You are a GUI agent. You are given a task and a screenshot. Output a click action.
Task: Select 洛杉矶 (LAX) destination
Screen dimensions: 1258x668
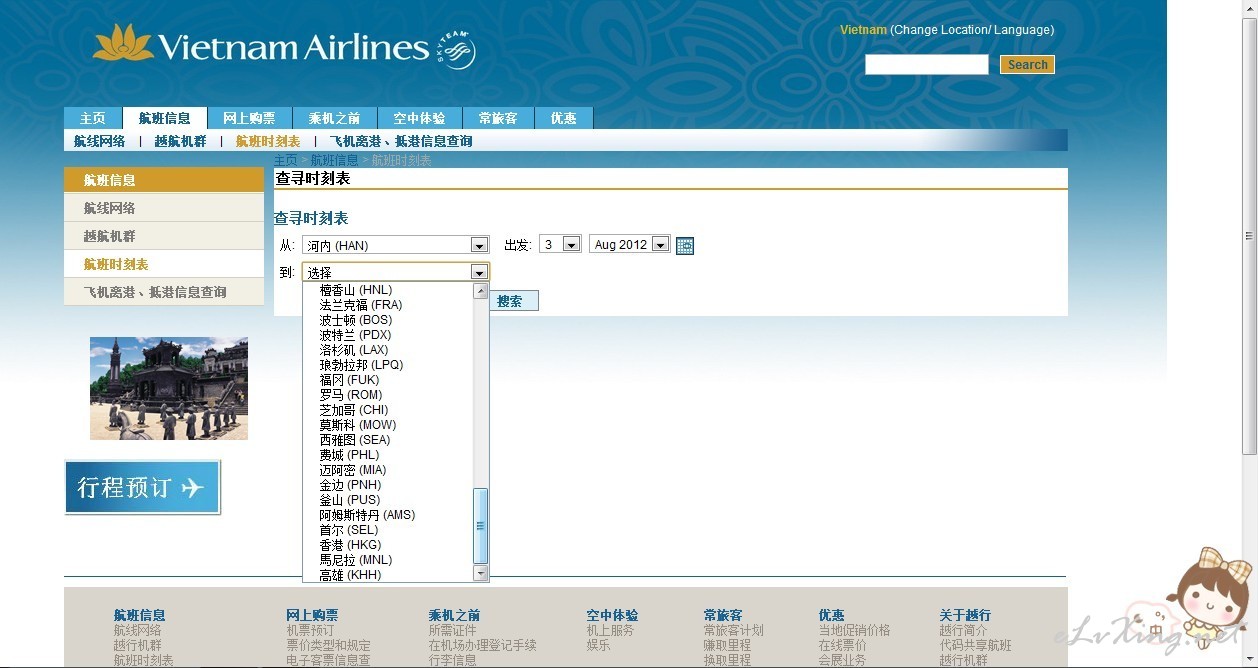pyautogui.click(x=354, y=350)
